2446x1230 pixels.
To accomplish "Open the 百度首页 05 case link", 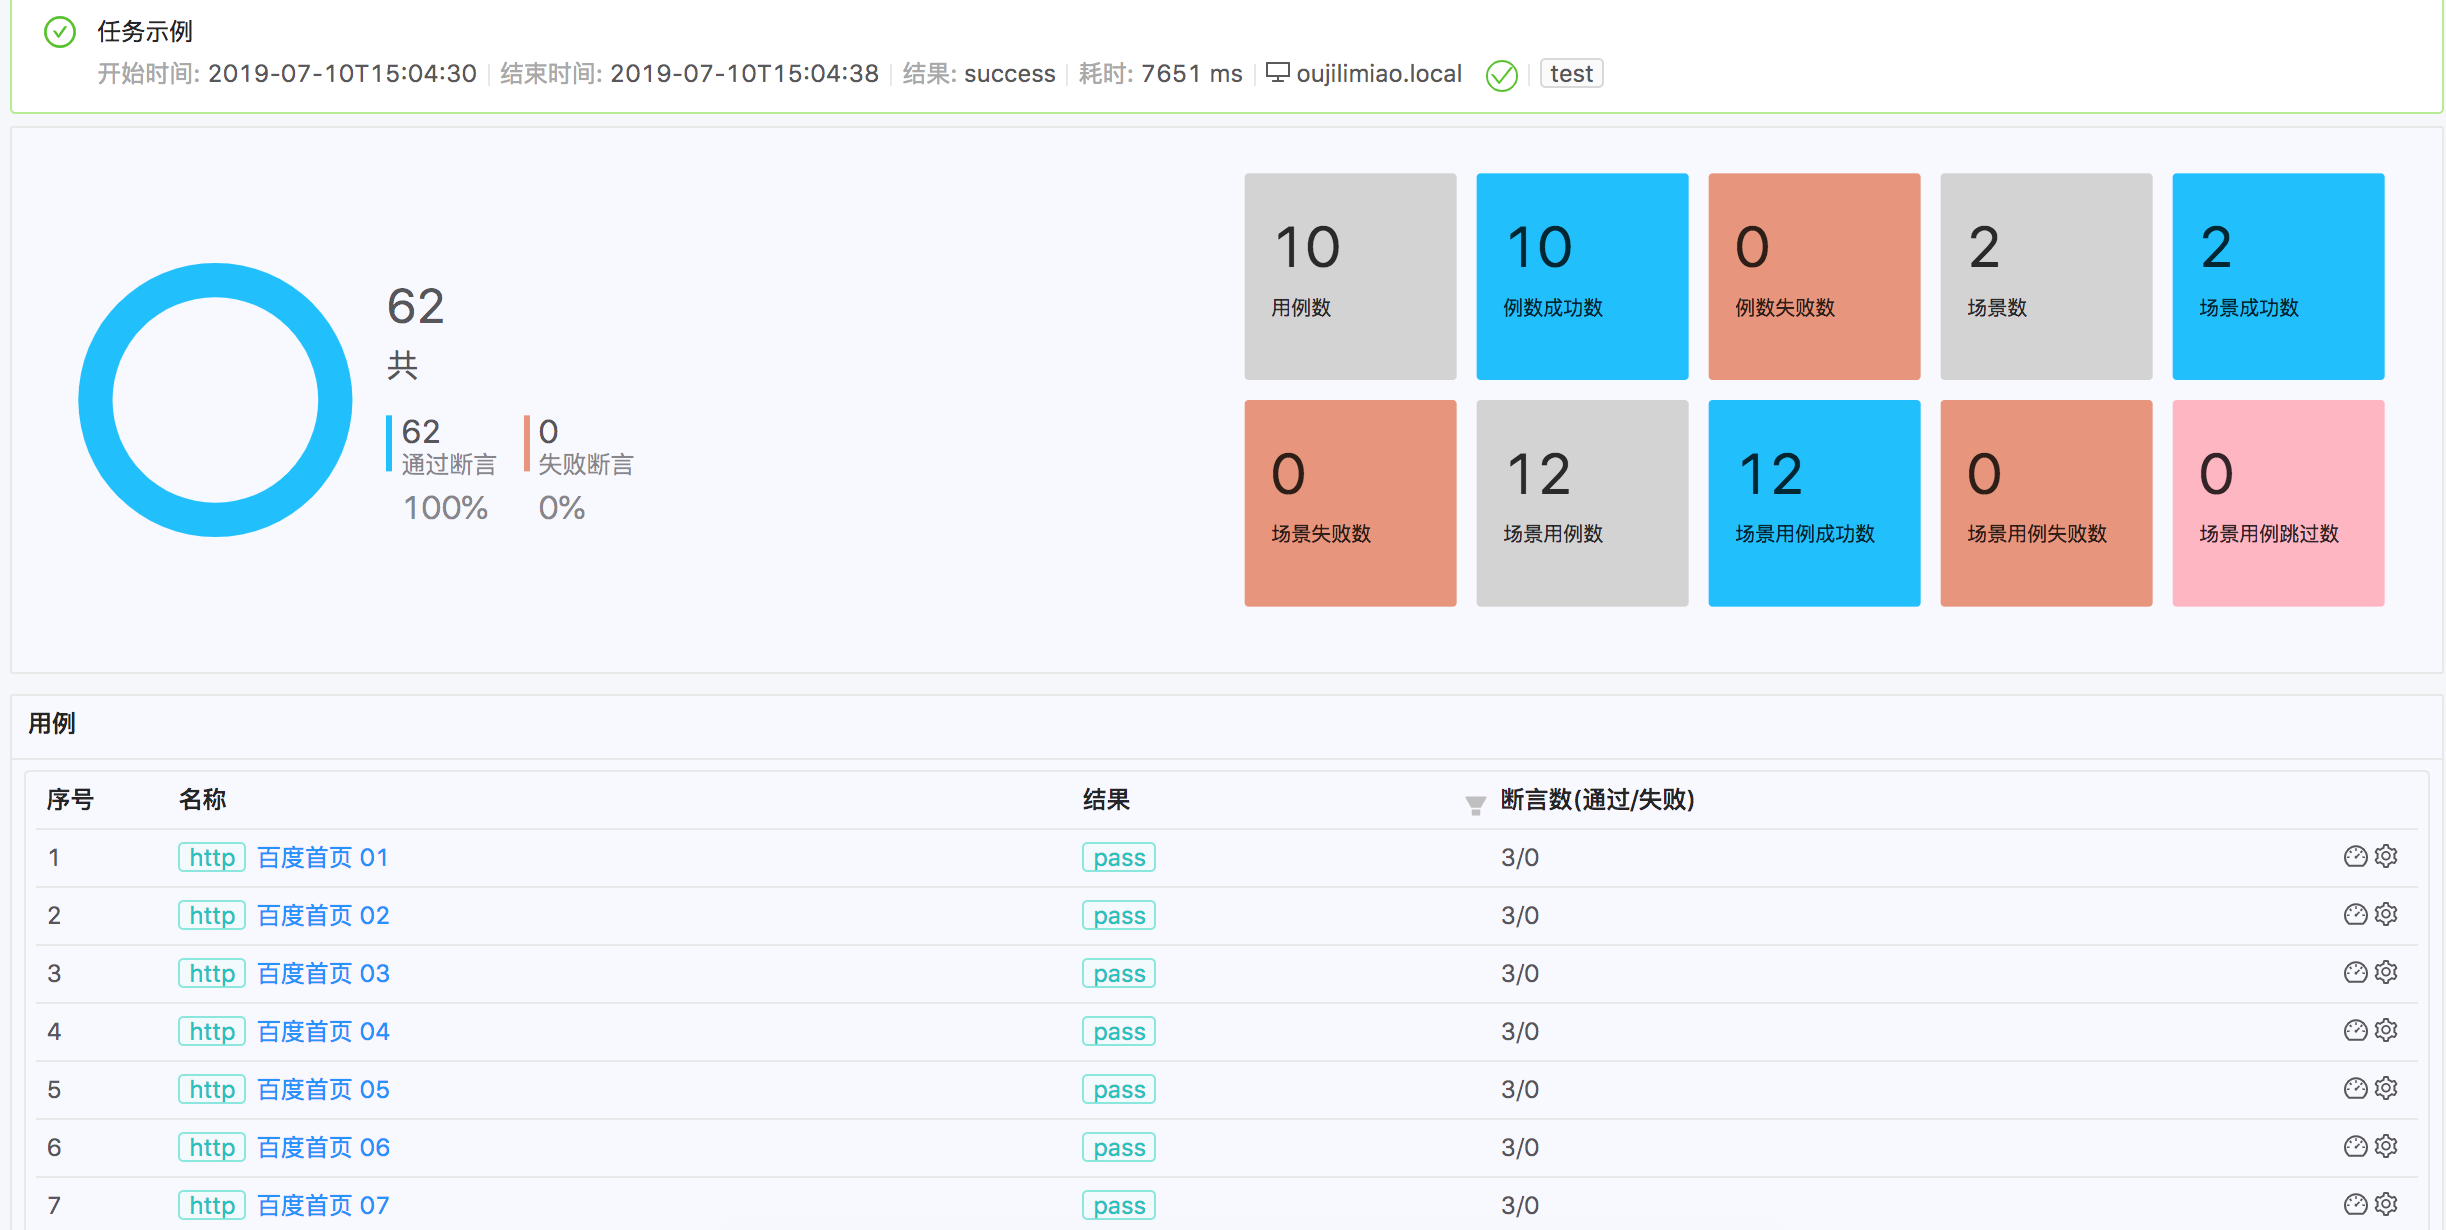I will pos(323,1090).
